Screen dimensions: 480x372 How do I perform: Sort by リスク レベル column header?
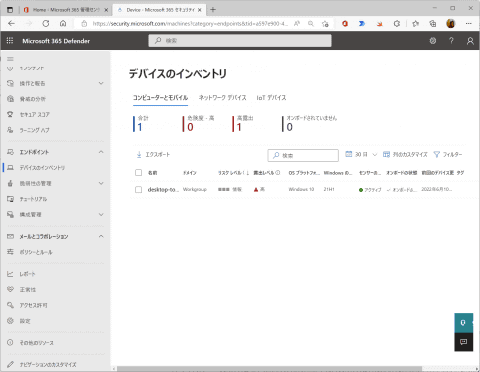point(233,173)
